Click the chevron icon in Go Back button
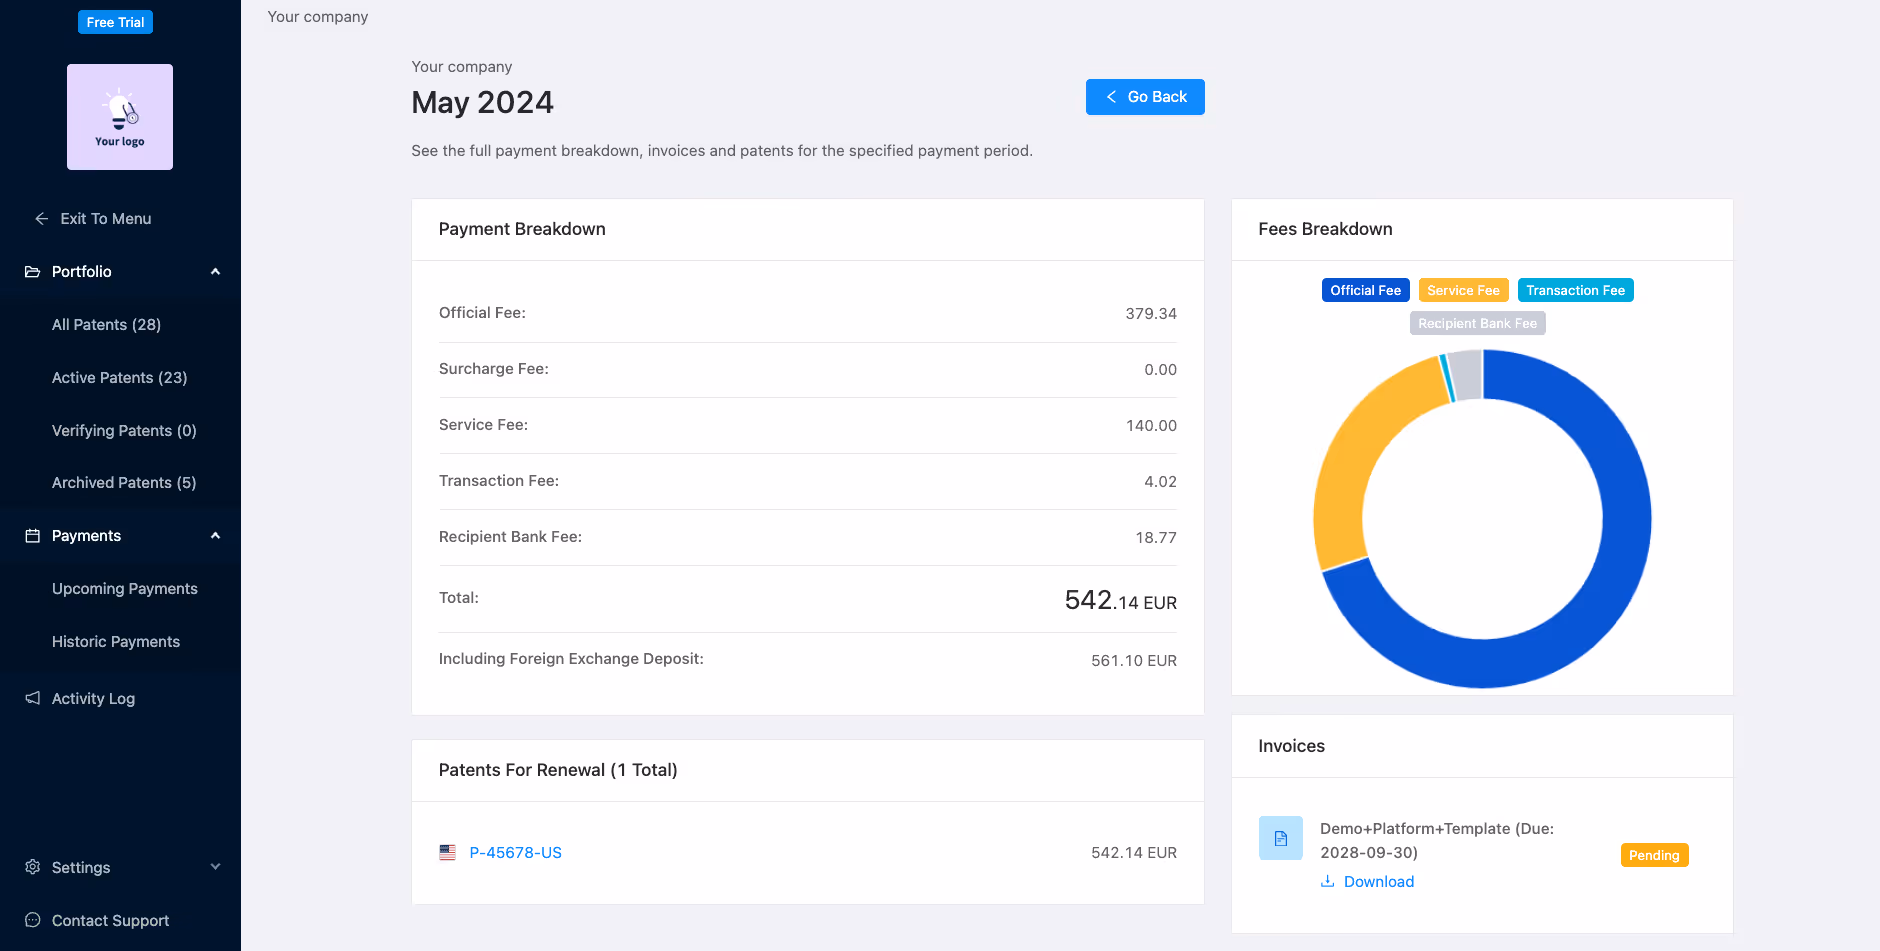1880x951 pixels. click(x=1111, y=97)
